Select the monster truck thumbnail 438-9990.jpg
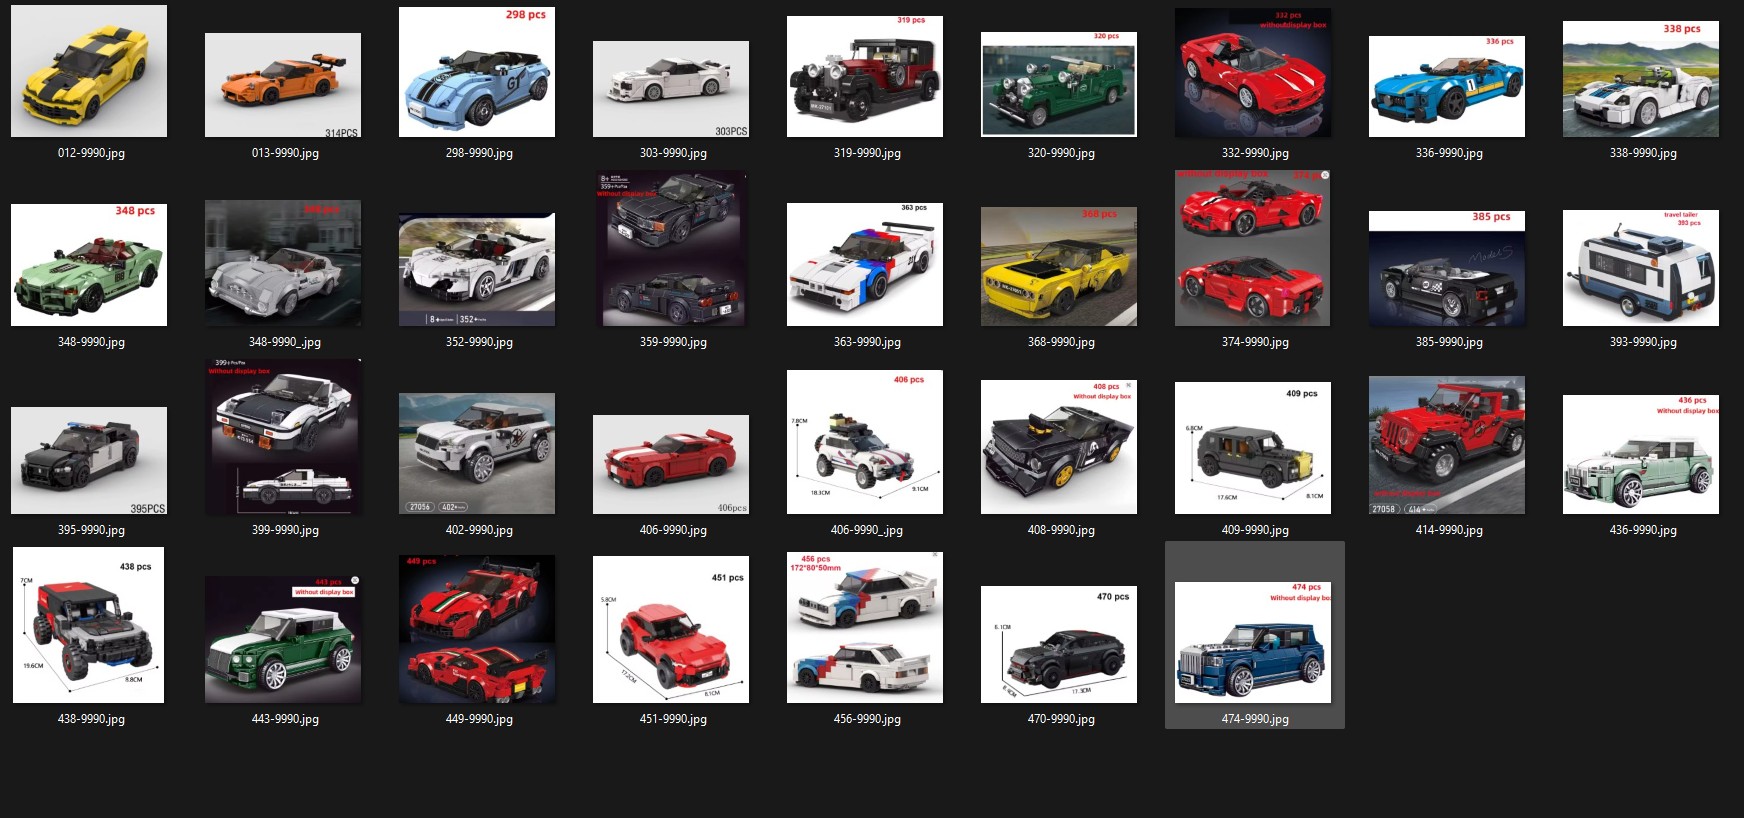This screenshot has width=1744, height=818. pyautogui.click(x=89, y=625)
